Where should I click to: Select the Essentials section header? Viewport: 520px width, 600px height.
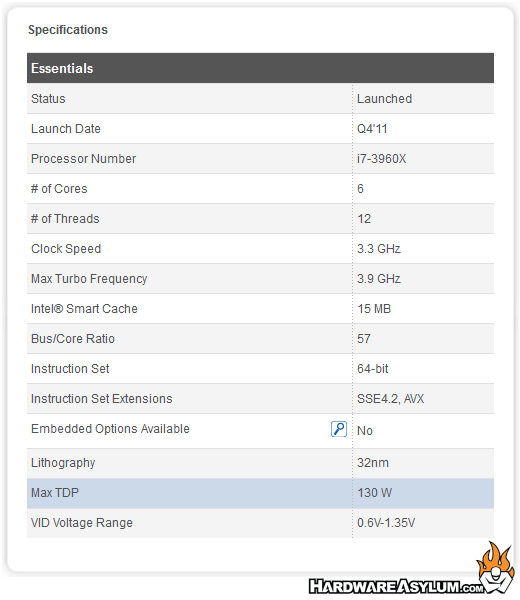[x=260, y=68]
